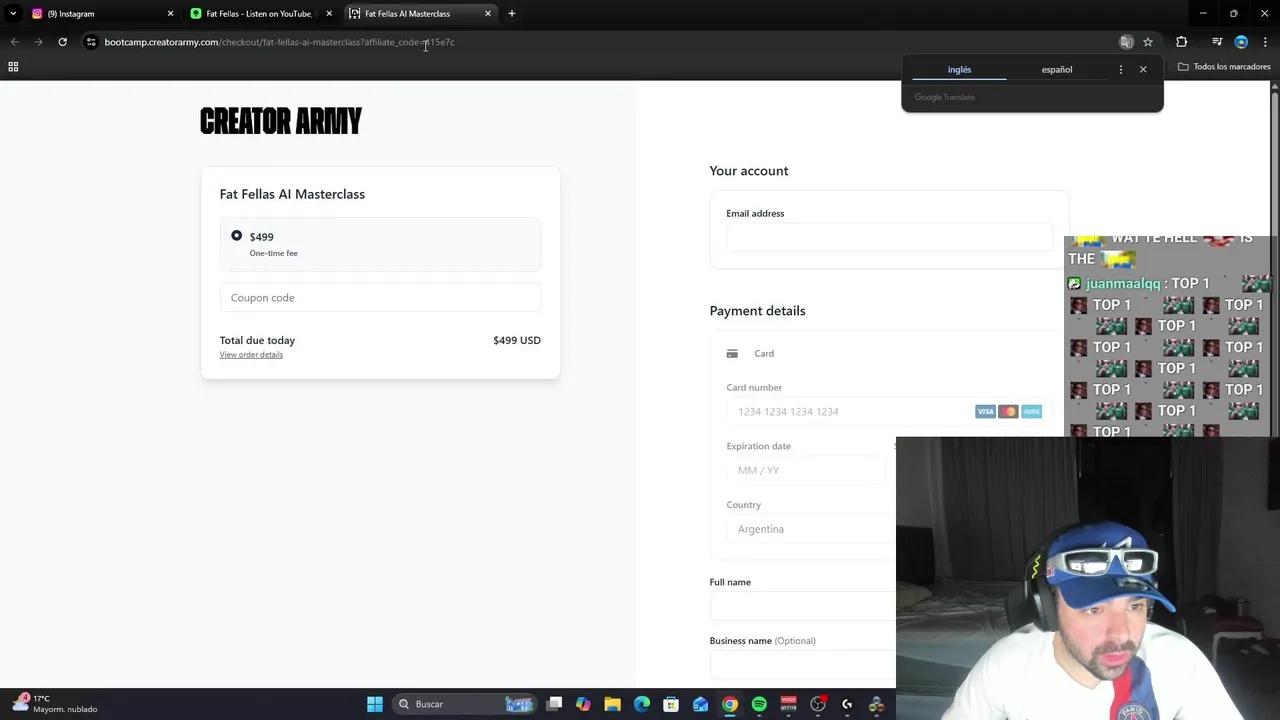The height and width of the screenshot is (720, 1280).
Task: Click the browser back arrow
Action: 14,42
